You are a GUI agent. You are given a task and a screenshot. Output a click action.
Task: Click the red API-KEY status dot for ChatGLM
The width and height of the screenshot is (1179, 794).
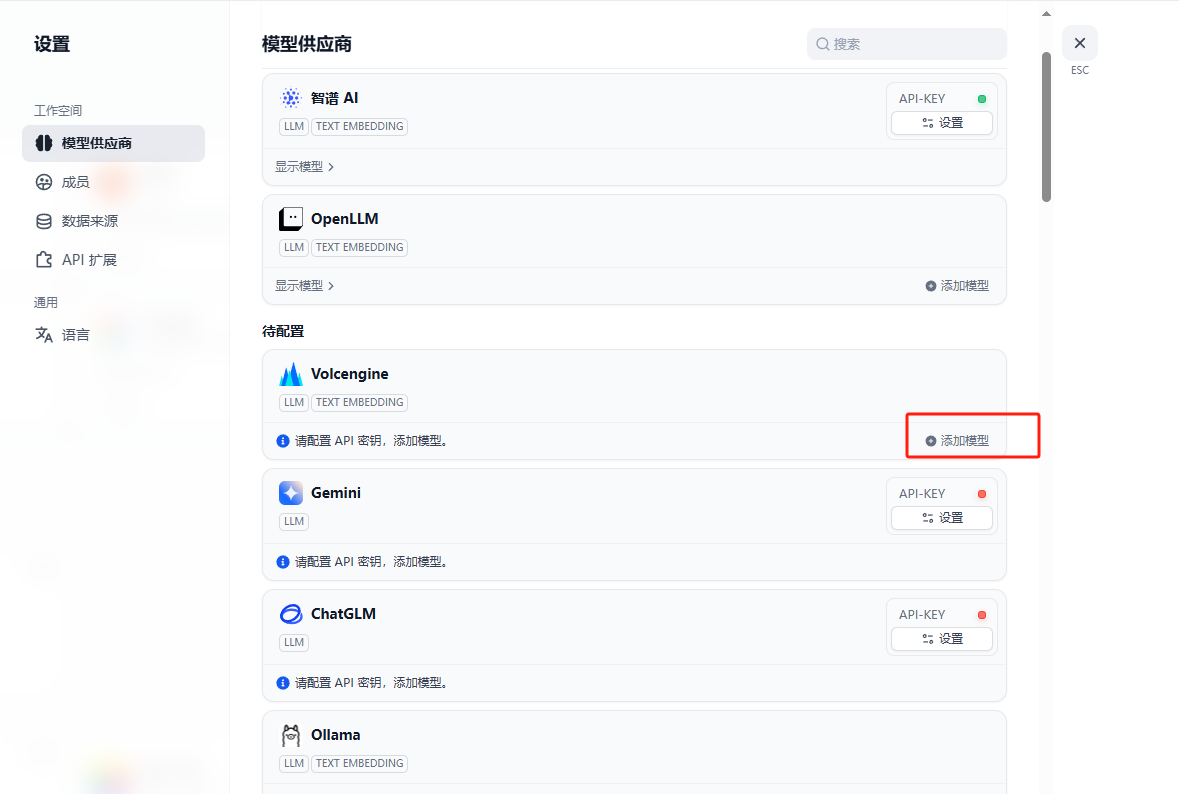pyautogui.click(x=981, y=615)
